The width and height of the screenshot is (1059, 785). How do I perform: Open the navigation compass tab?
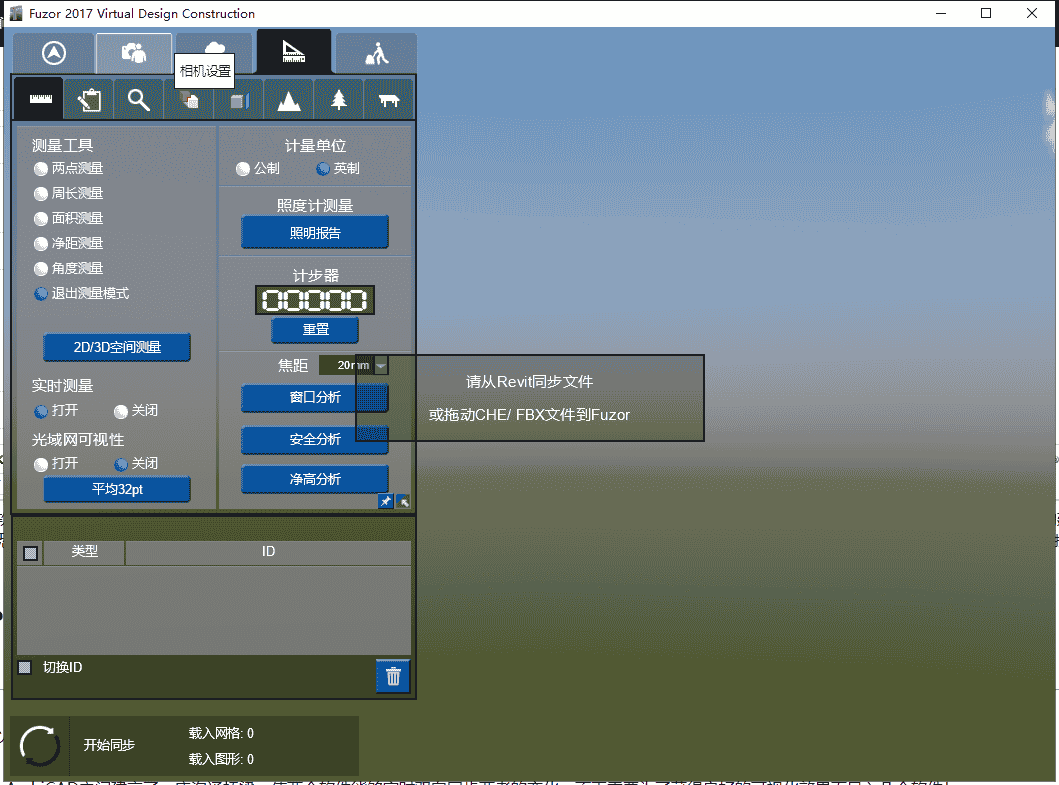click(x=53, y=53)
